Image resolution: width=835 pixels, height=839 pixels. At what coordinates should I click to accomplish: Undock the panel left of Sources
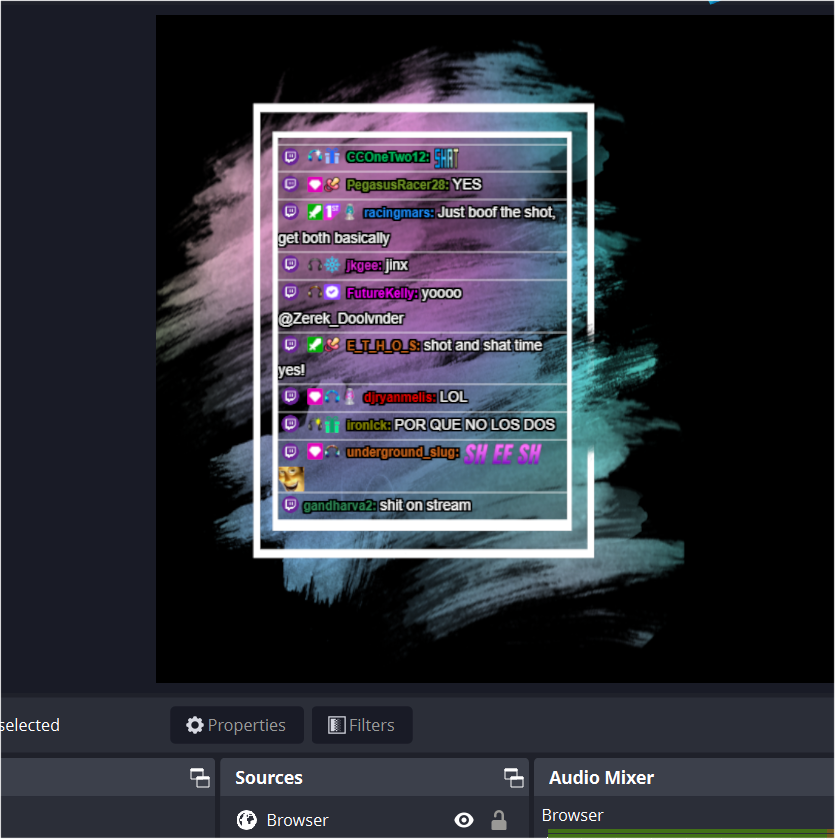pos(199,778)
